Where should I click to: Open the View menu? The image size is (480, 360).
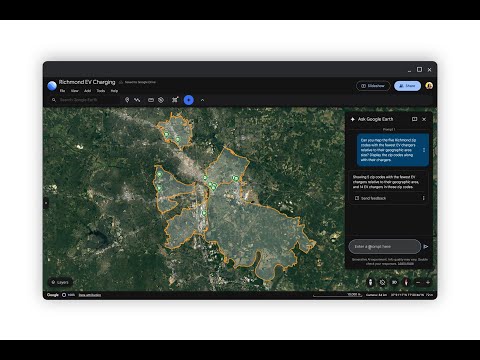click(75, 91)
